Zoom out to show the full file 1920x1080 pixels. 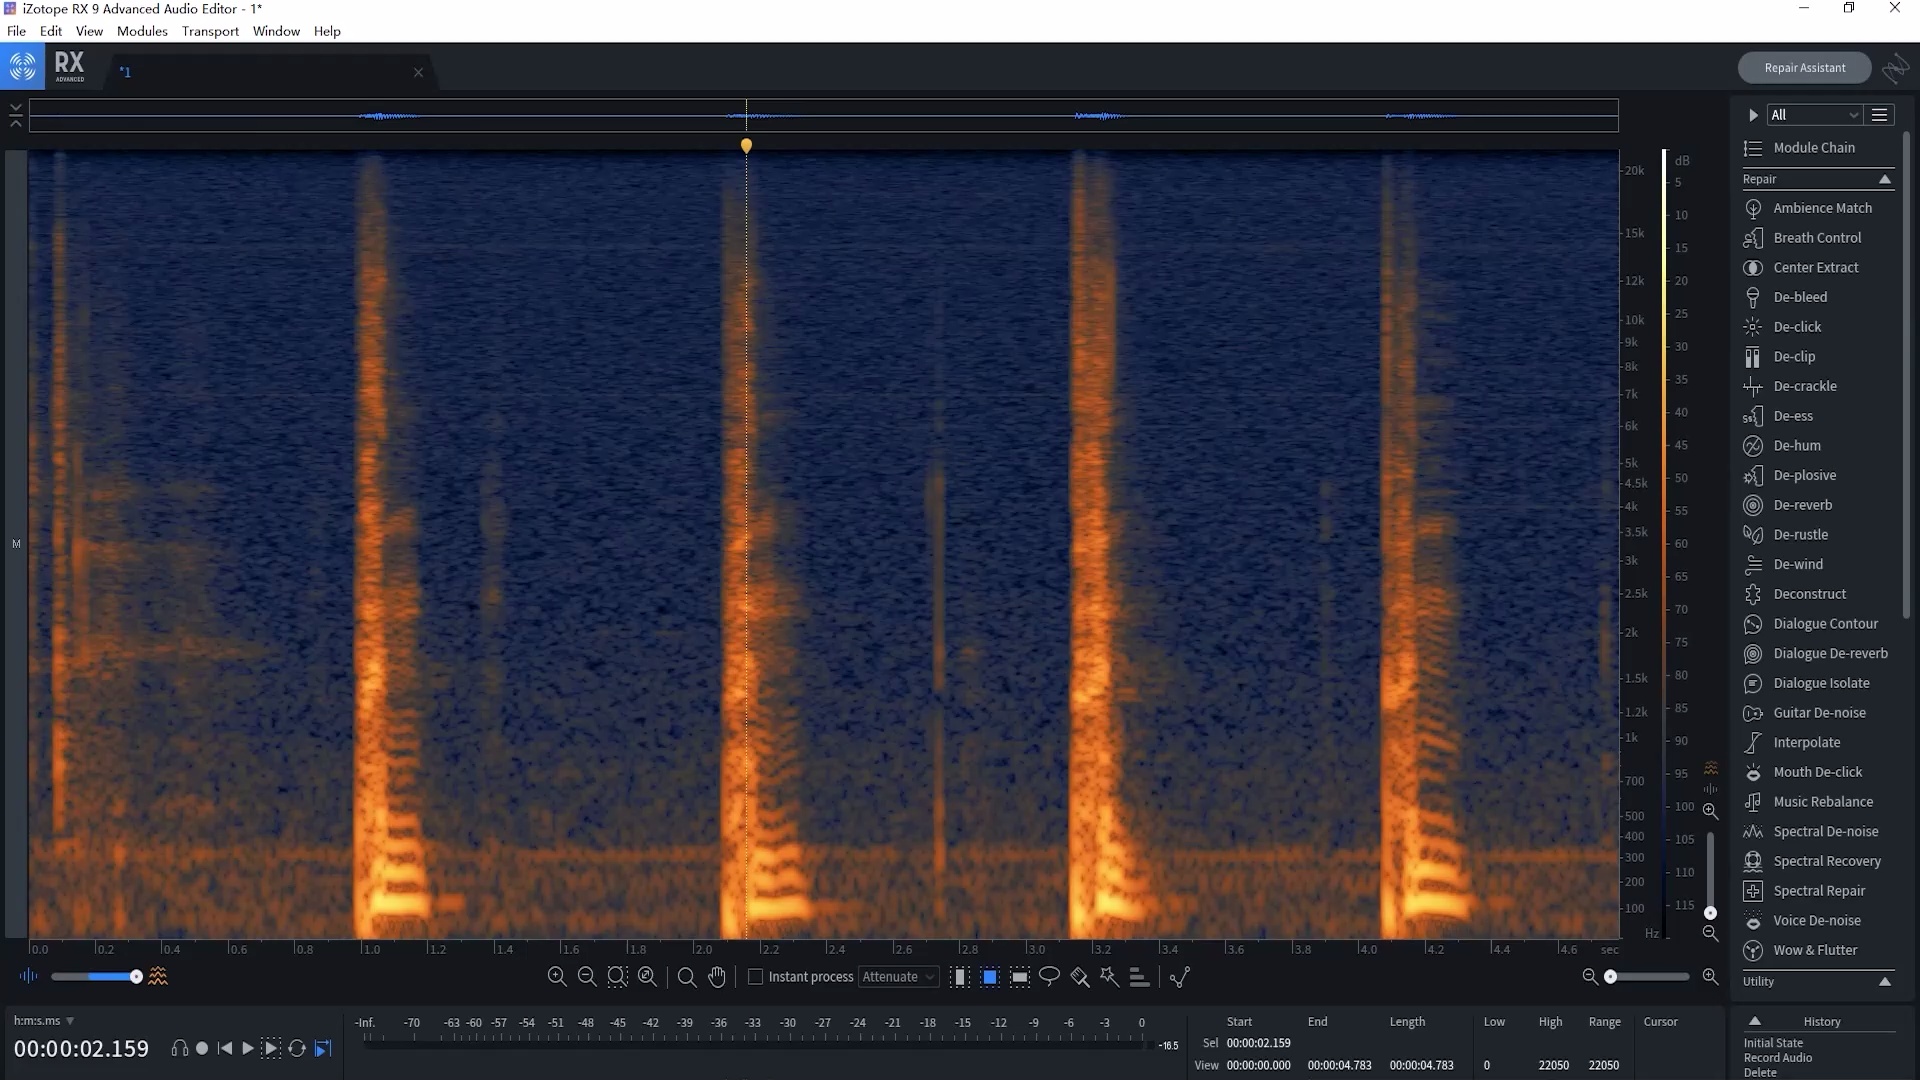tap(648, 977)
